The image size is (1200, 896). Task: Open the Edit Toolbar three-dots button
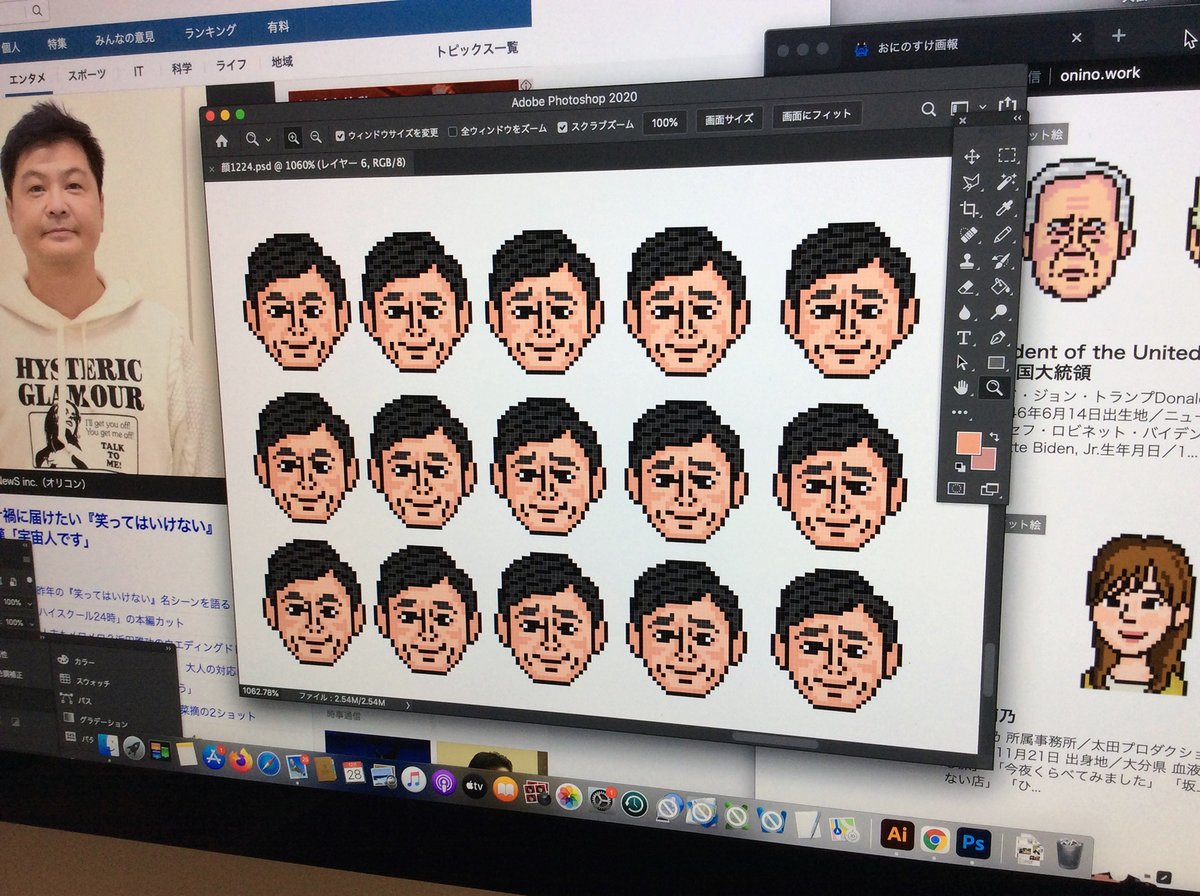(960, 412)
